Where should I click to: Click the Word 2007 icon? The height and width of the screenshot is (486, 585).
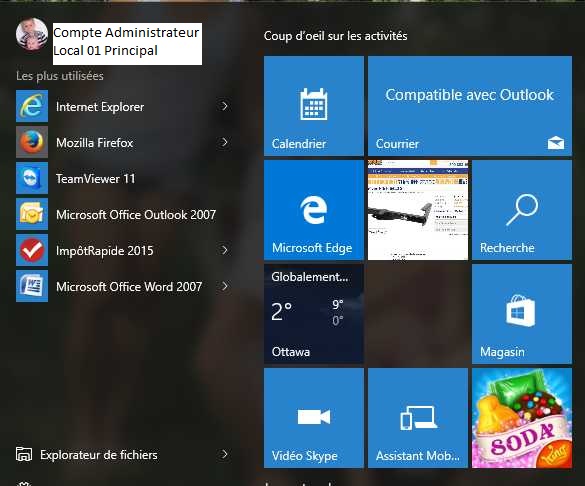tap(32, 286)
